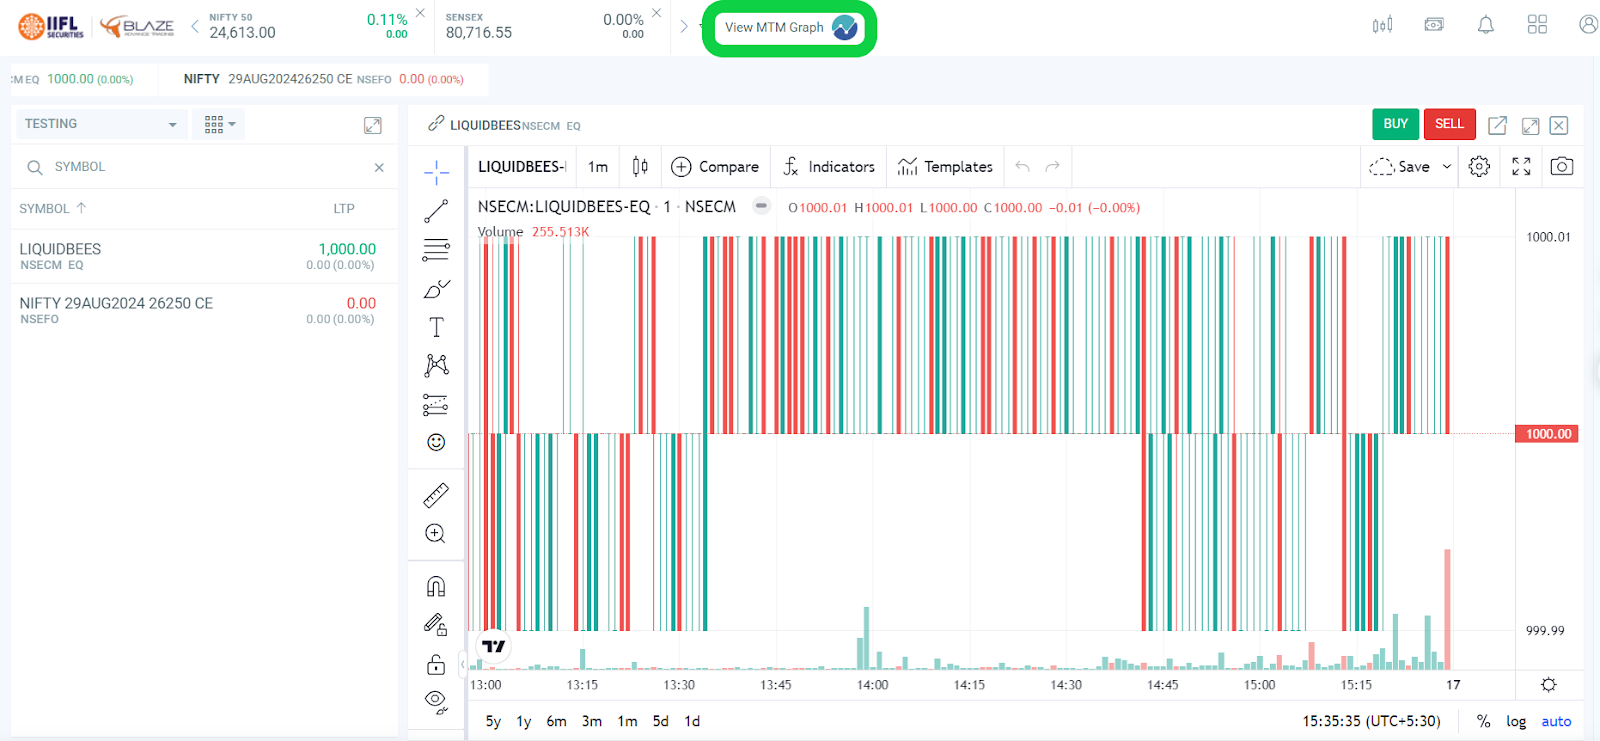1600x741 pixels.
Task: Close the NIFTY 50 index ticker
Action: pos(420,13)
